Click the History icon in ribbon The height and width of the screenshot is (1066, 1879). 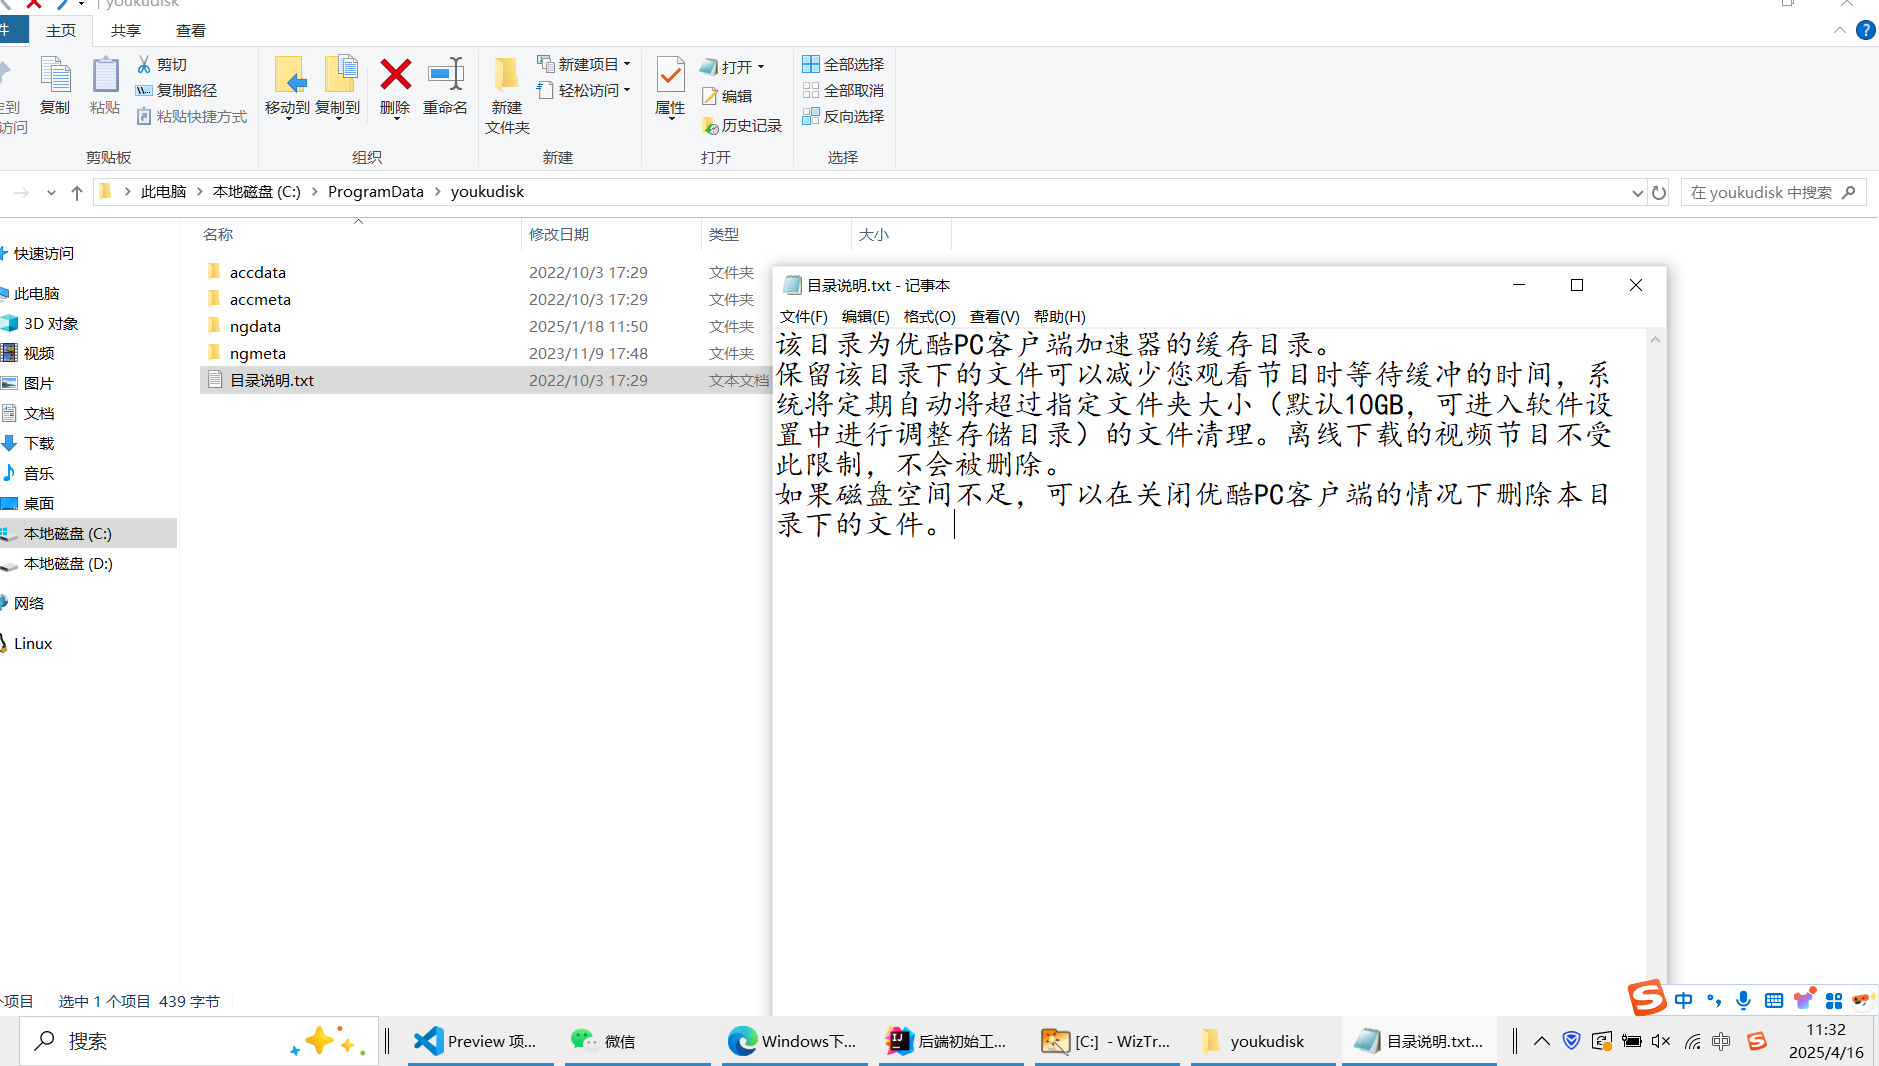tap(710, 126)
